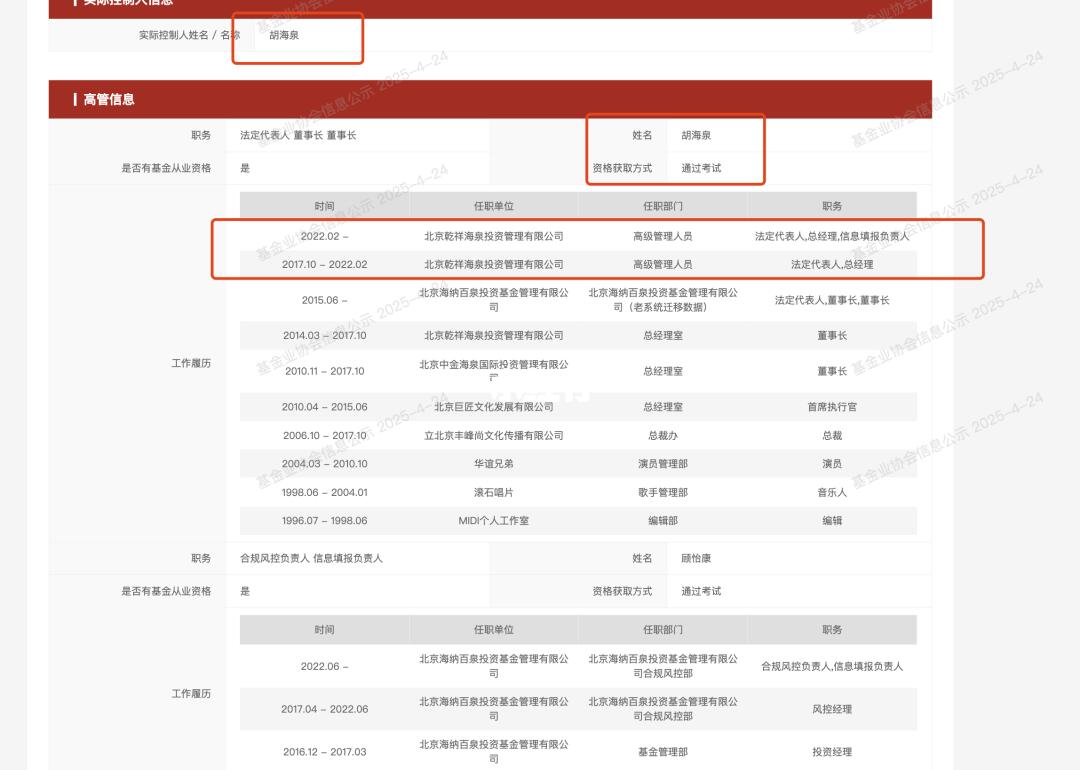Viewport: 1080px width, 770px height.
Task: Select the department "演员管理部"
Action: (663, 464)
